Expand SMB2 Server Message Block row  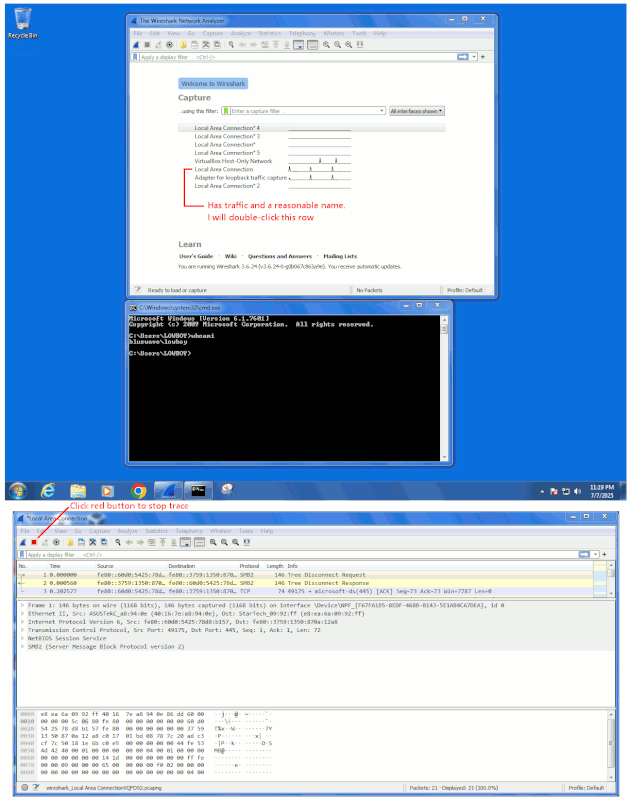[22, 646]
